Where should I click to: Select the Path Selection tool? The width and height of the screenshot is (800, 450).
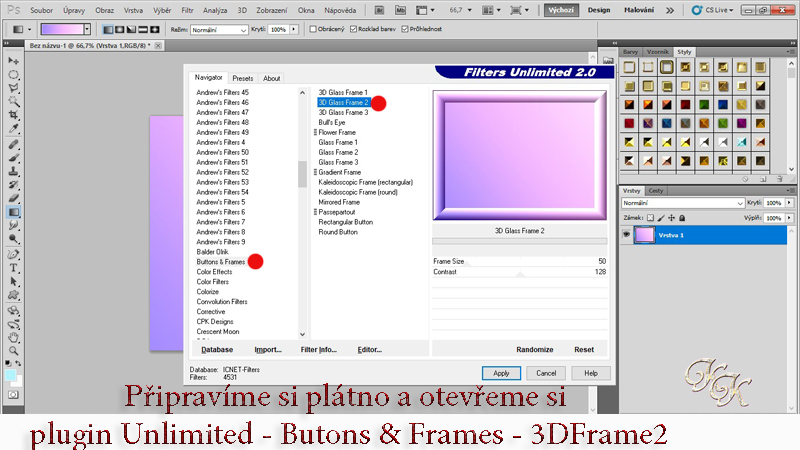tap(13, 282)
